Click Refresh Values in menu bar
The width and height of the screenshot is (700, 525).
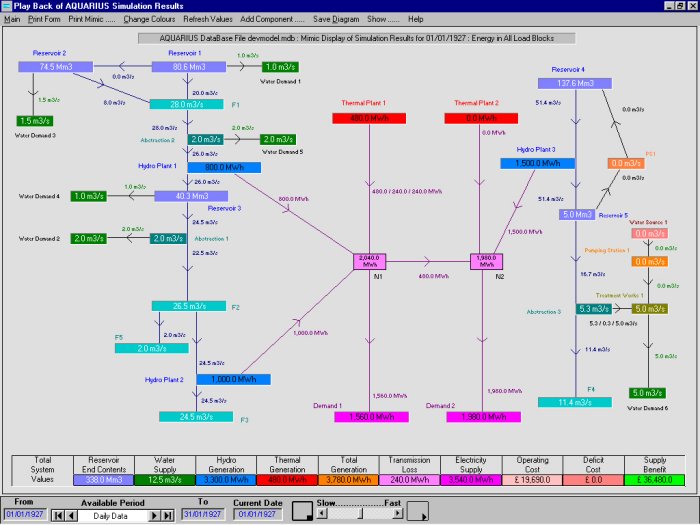(x=206, y=19)
